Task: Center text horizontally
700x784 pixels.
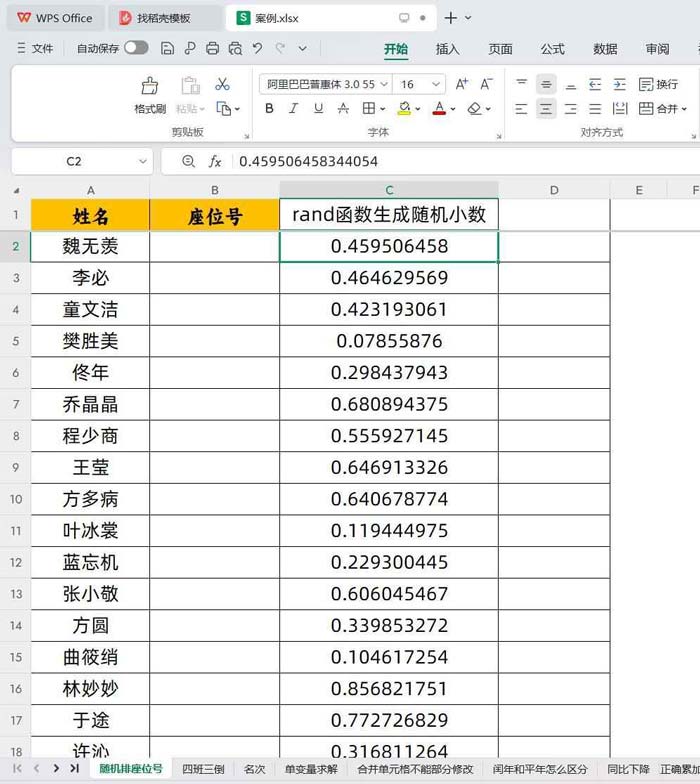Action: coord(546,108)
